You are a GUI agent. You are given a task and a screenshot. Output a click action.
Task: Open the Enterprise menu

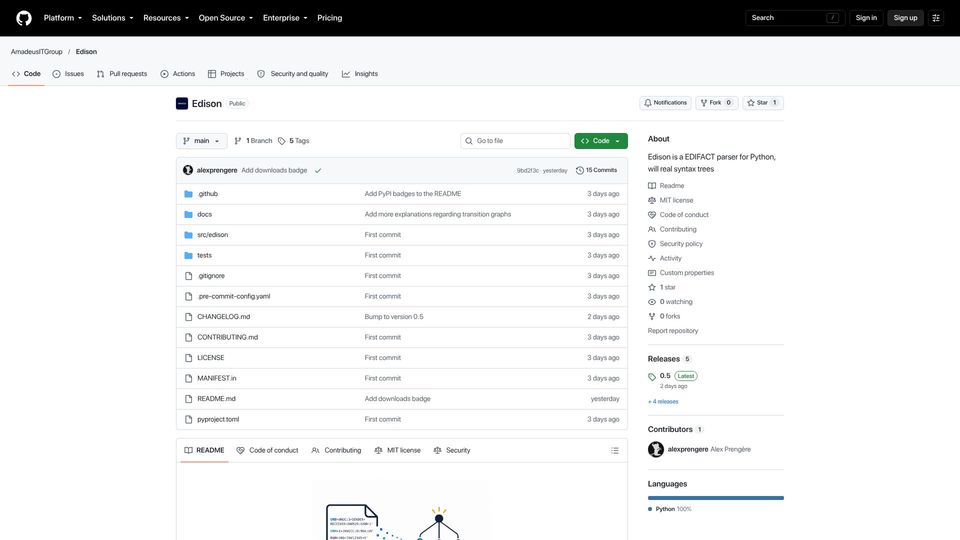coord(285,18)
